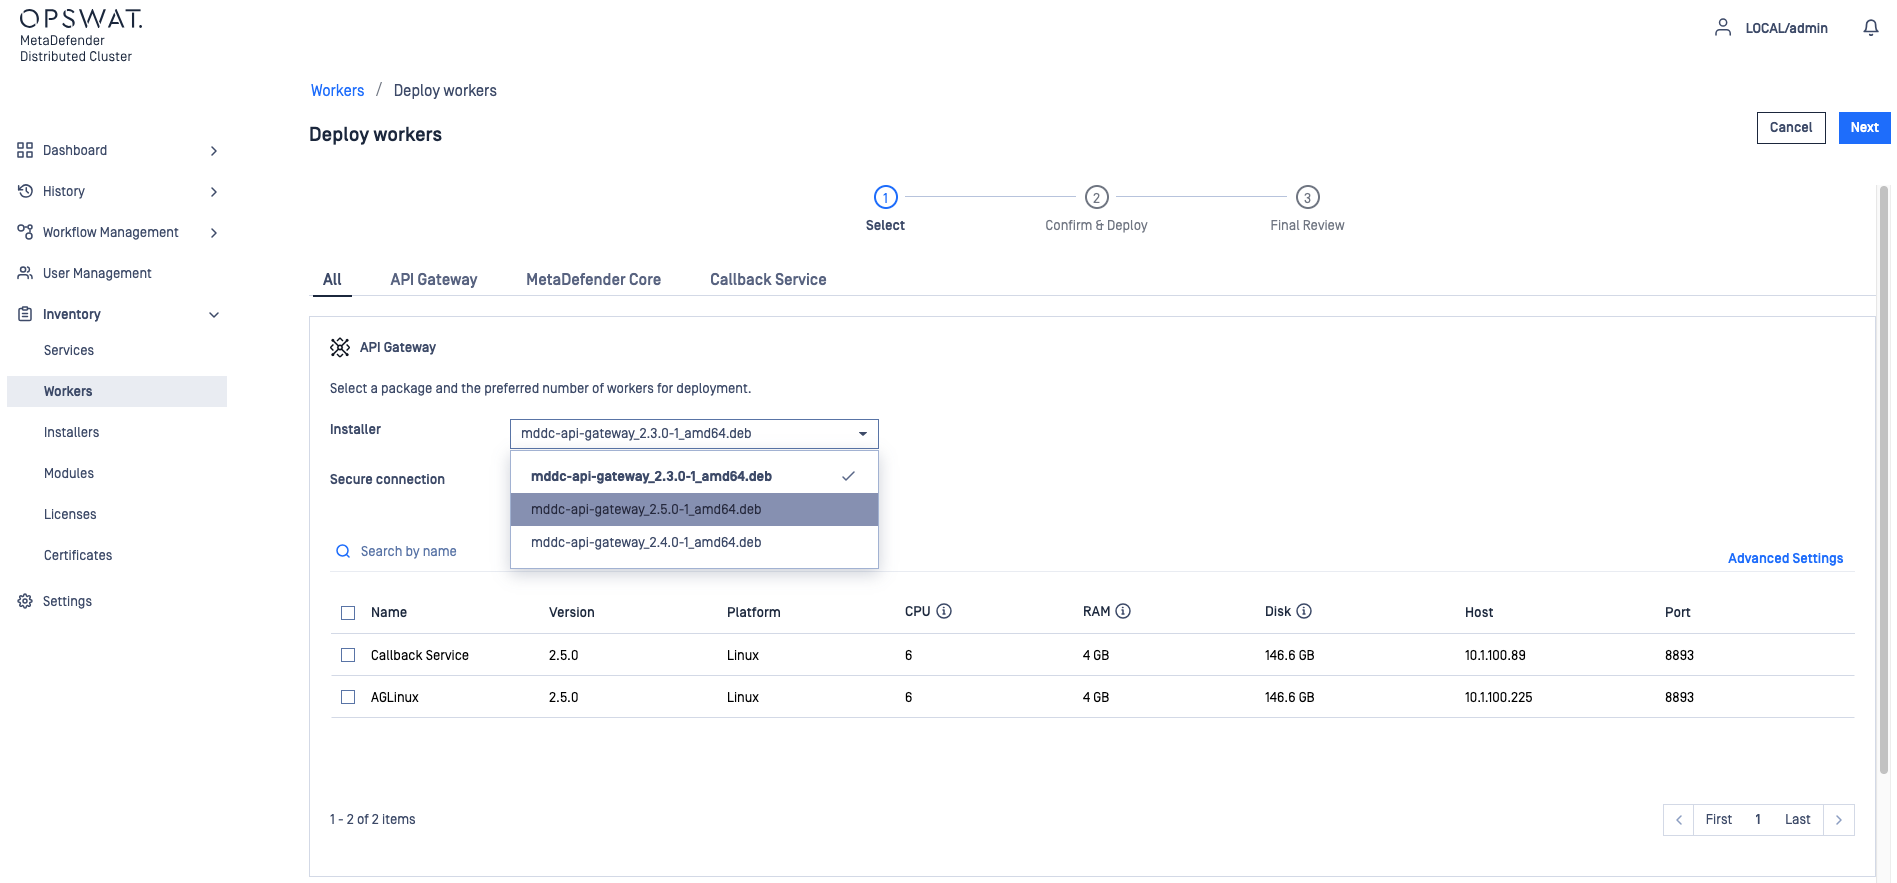Image resolution: width=1897 pixels, height=883 pixels.
Task: Open the Callback Service tab
Action: [768, 280]
